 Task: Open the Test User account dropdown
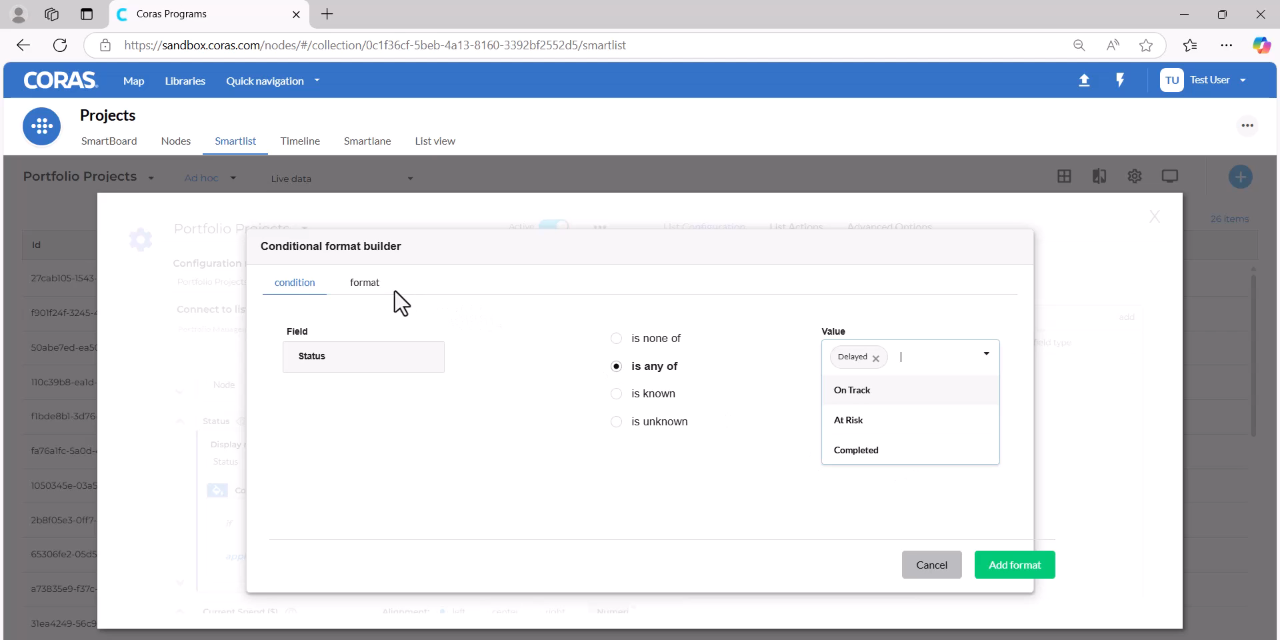1218,80
